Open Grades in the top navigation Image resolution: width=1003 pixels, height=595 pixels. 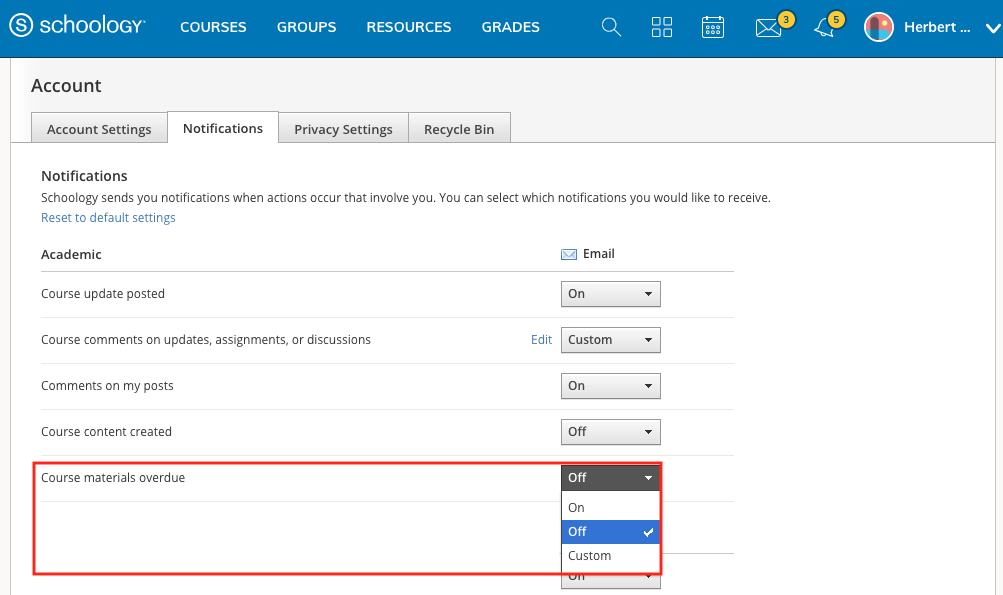click(510, 27)
